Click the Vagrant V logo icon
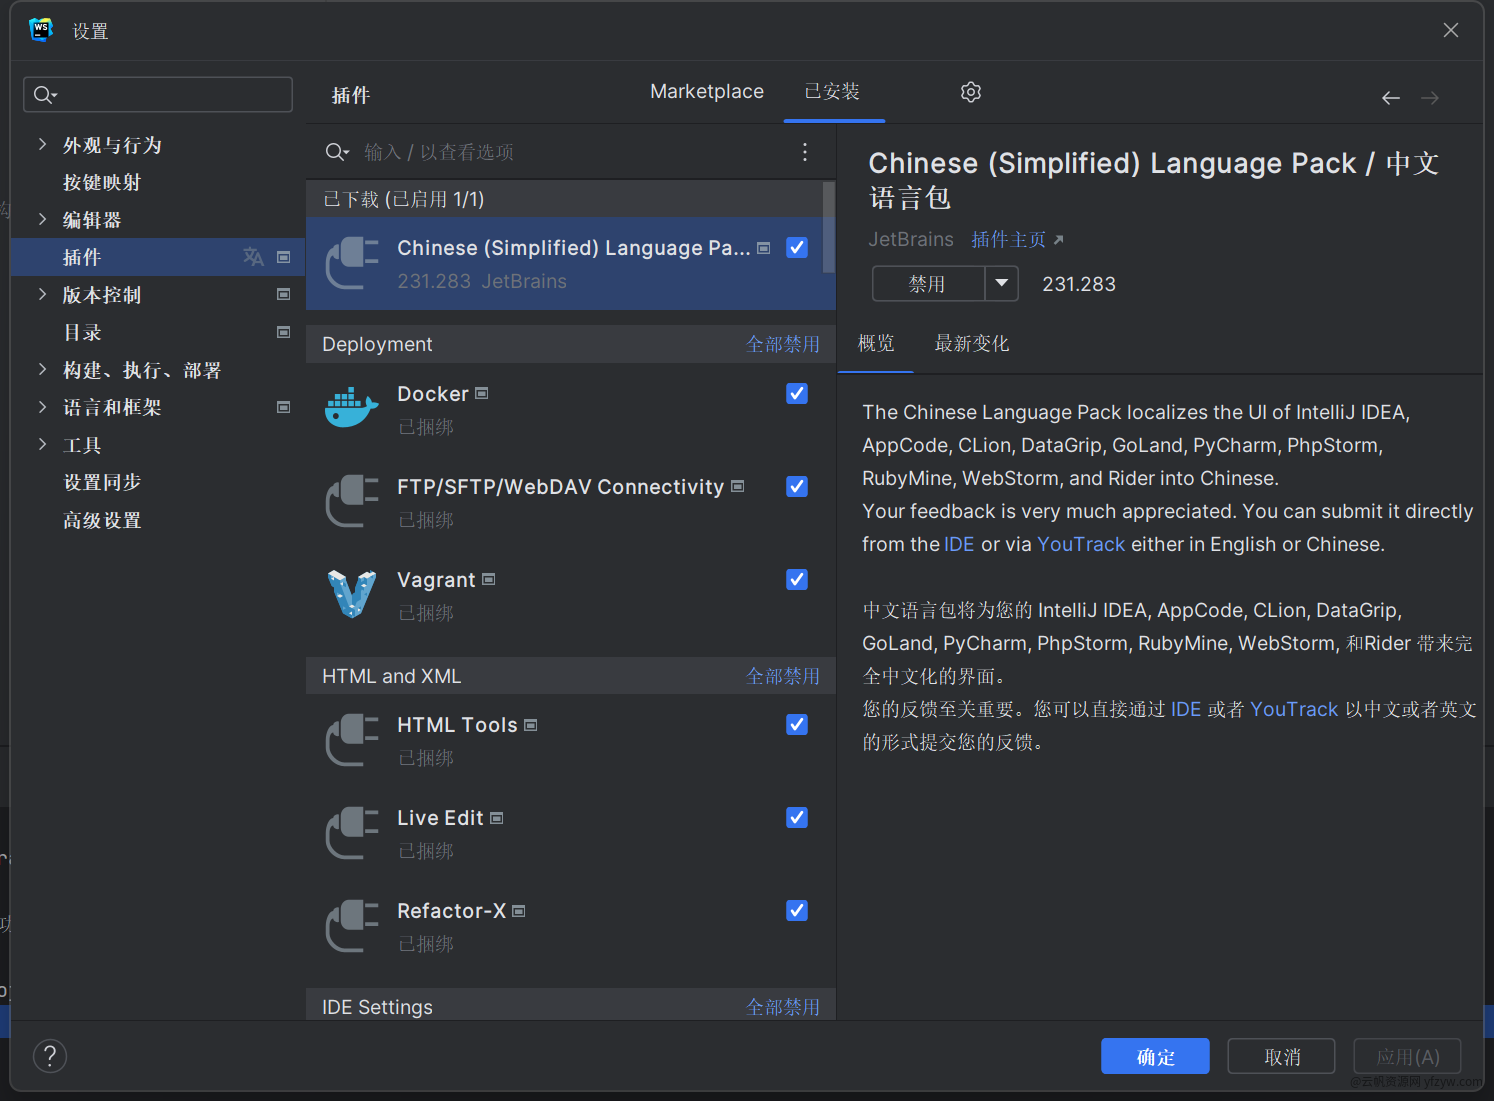This screenshot has width=1494, height=1101. (x=352, y=594)
